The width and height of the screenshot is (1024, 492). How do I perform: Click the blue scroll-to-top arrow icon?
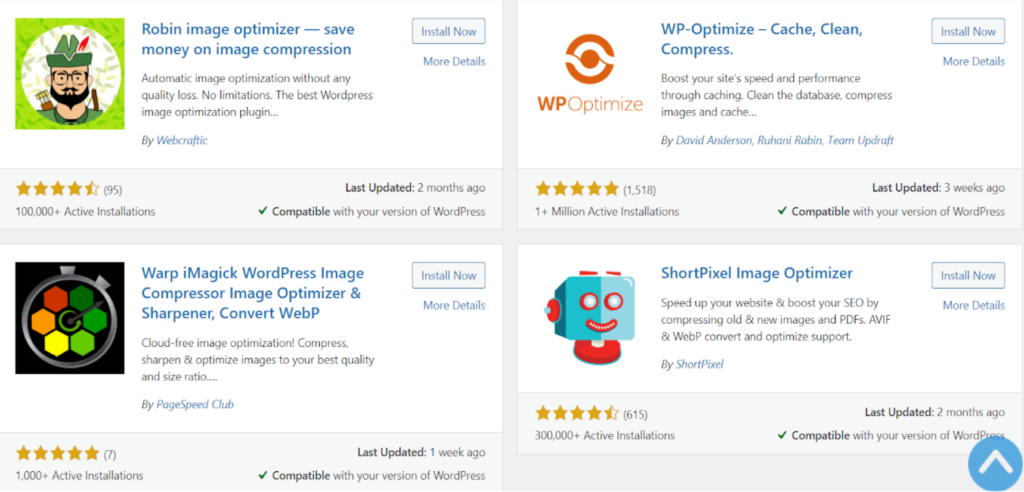pos(995,465)
